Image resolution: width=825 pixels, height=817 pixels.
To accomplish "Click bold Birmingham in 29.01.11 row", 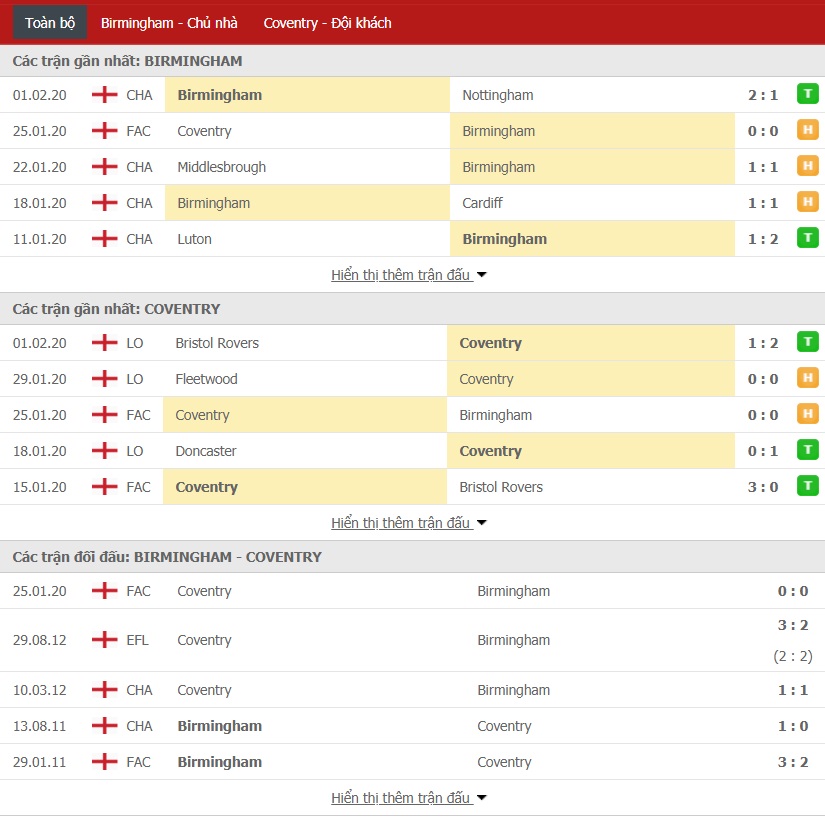I will tap(219, 762).
